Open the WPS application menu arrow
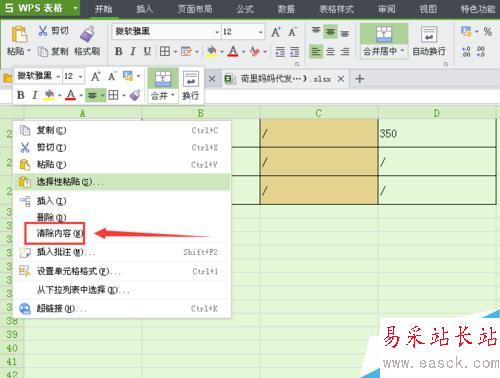The width and height of the screenshot is (500, 378). point(75,7)
